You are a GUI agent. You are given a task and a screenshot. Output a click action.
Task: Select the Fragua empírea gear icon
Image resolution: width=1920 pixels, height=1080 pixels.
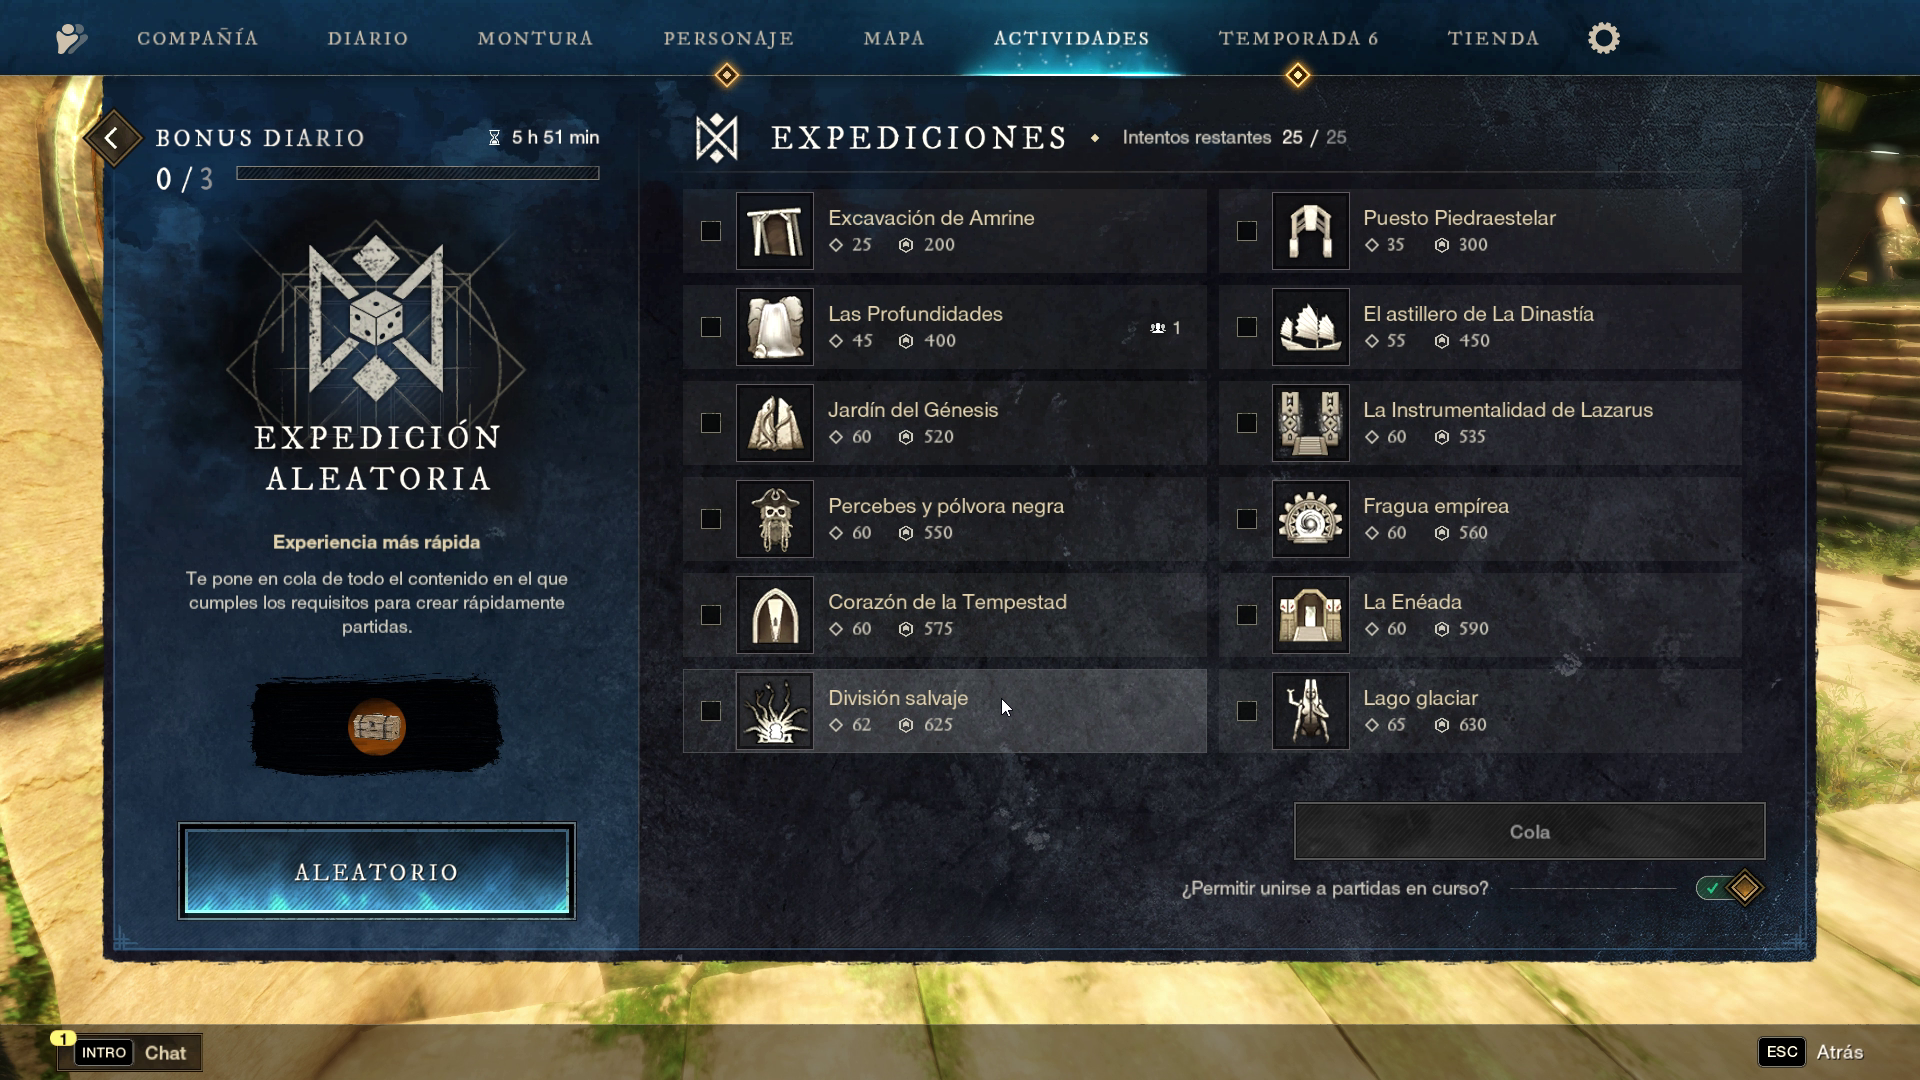[x=1310, y=519]
